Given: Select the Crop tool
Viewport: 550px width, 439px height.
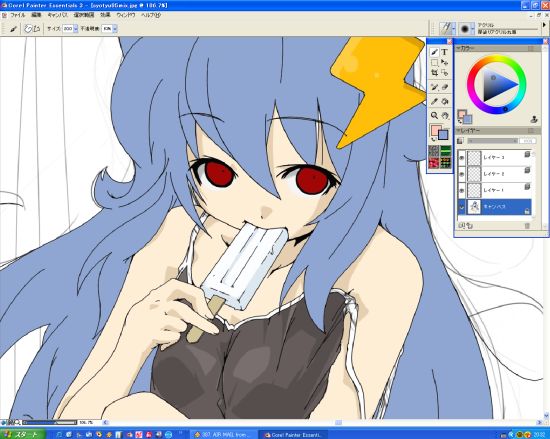Looking at the screenshot, I should point(435,73).
